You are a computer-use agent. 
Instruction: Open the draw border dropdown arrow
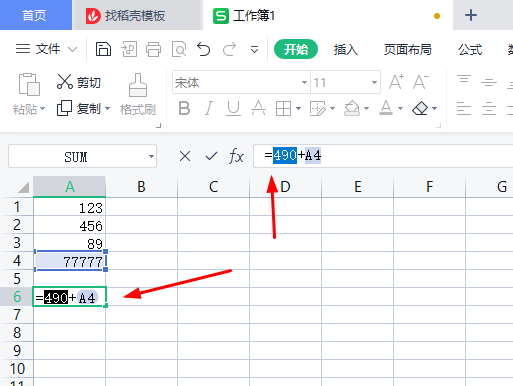pyautogui.click(x=332, y=109)
